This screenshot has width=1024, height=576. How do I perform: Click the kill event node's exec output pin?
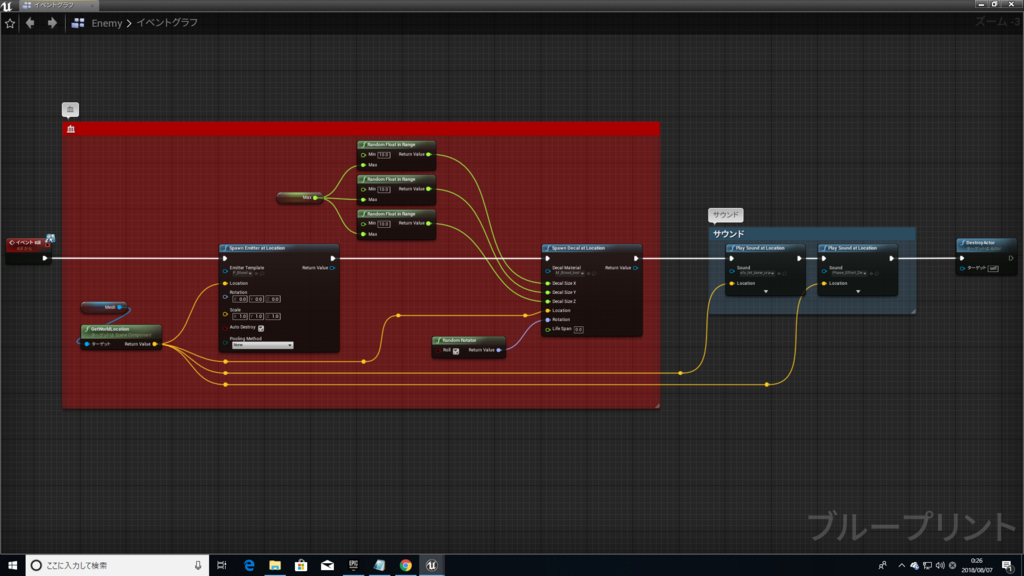pos(44,258)
